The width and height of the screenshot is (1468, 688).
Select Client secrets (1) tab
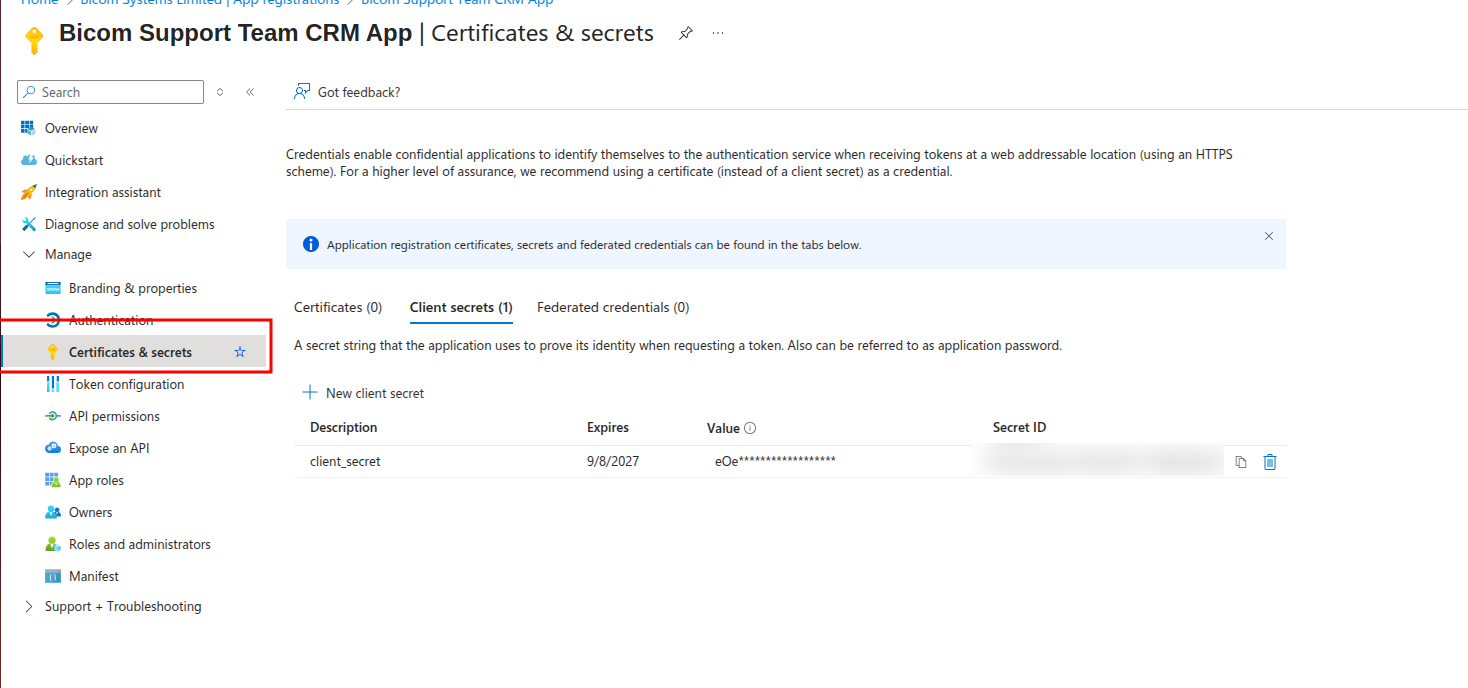461,307
